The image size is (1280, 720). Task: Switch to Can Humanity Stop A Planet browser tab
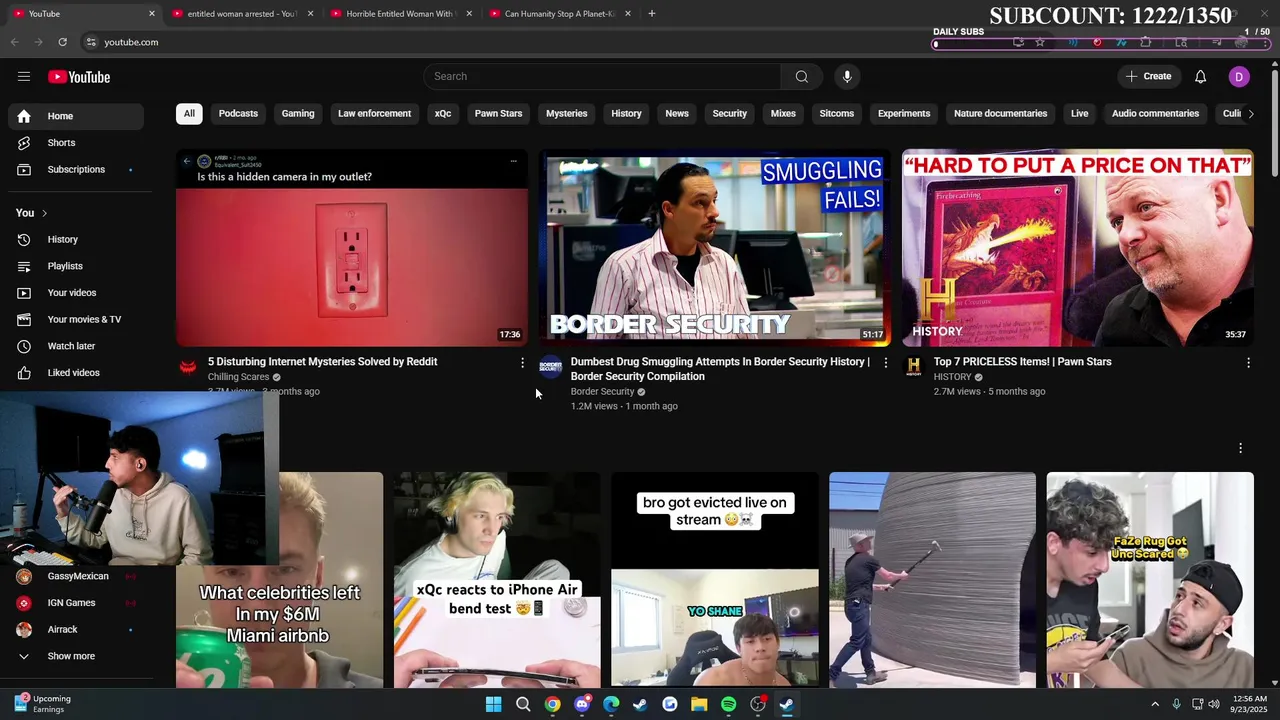point(558,14)
